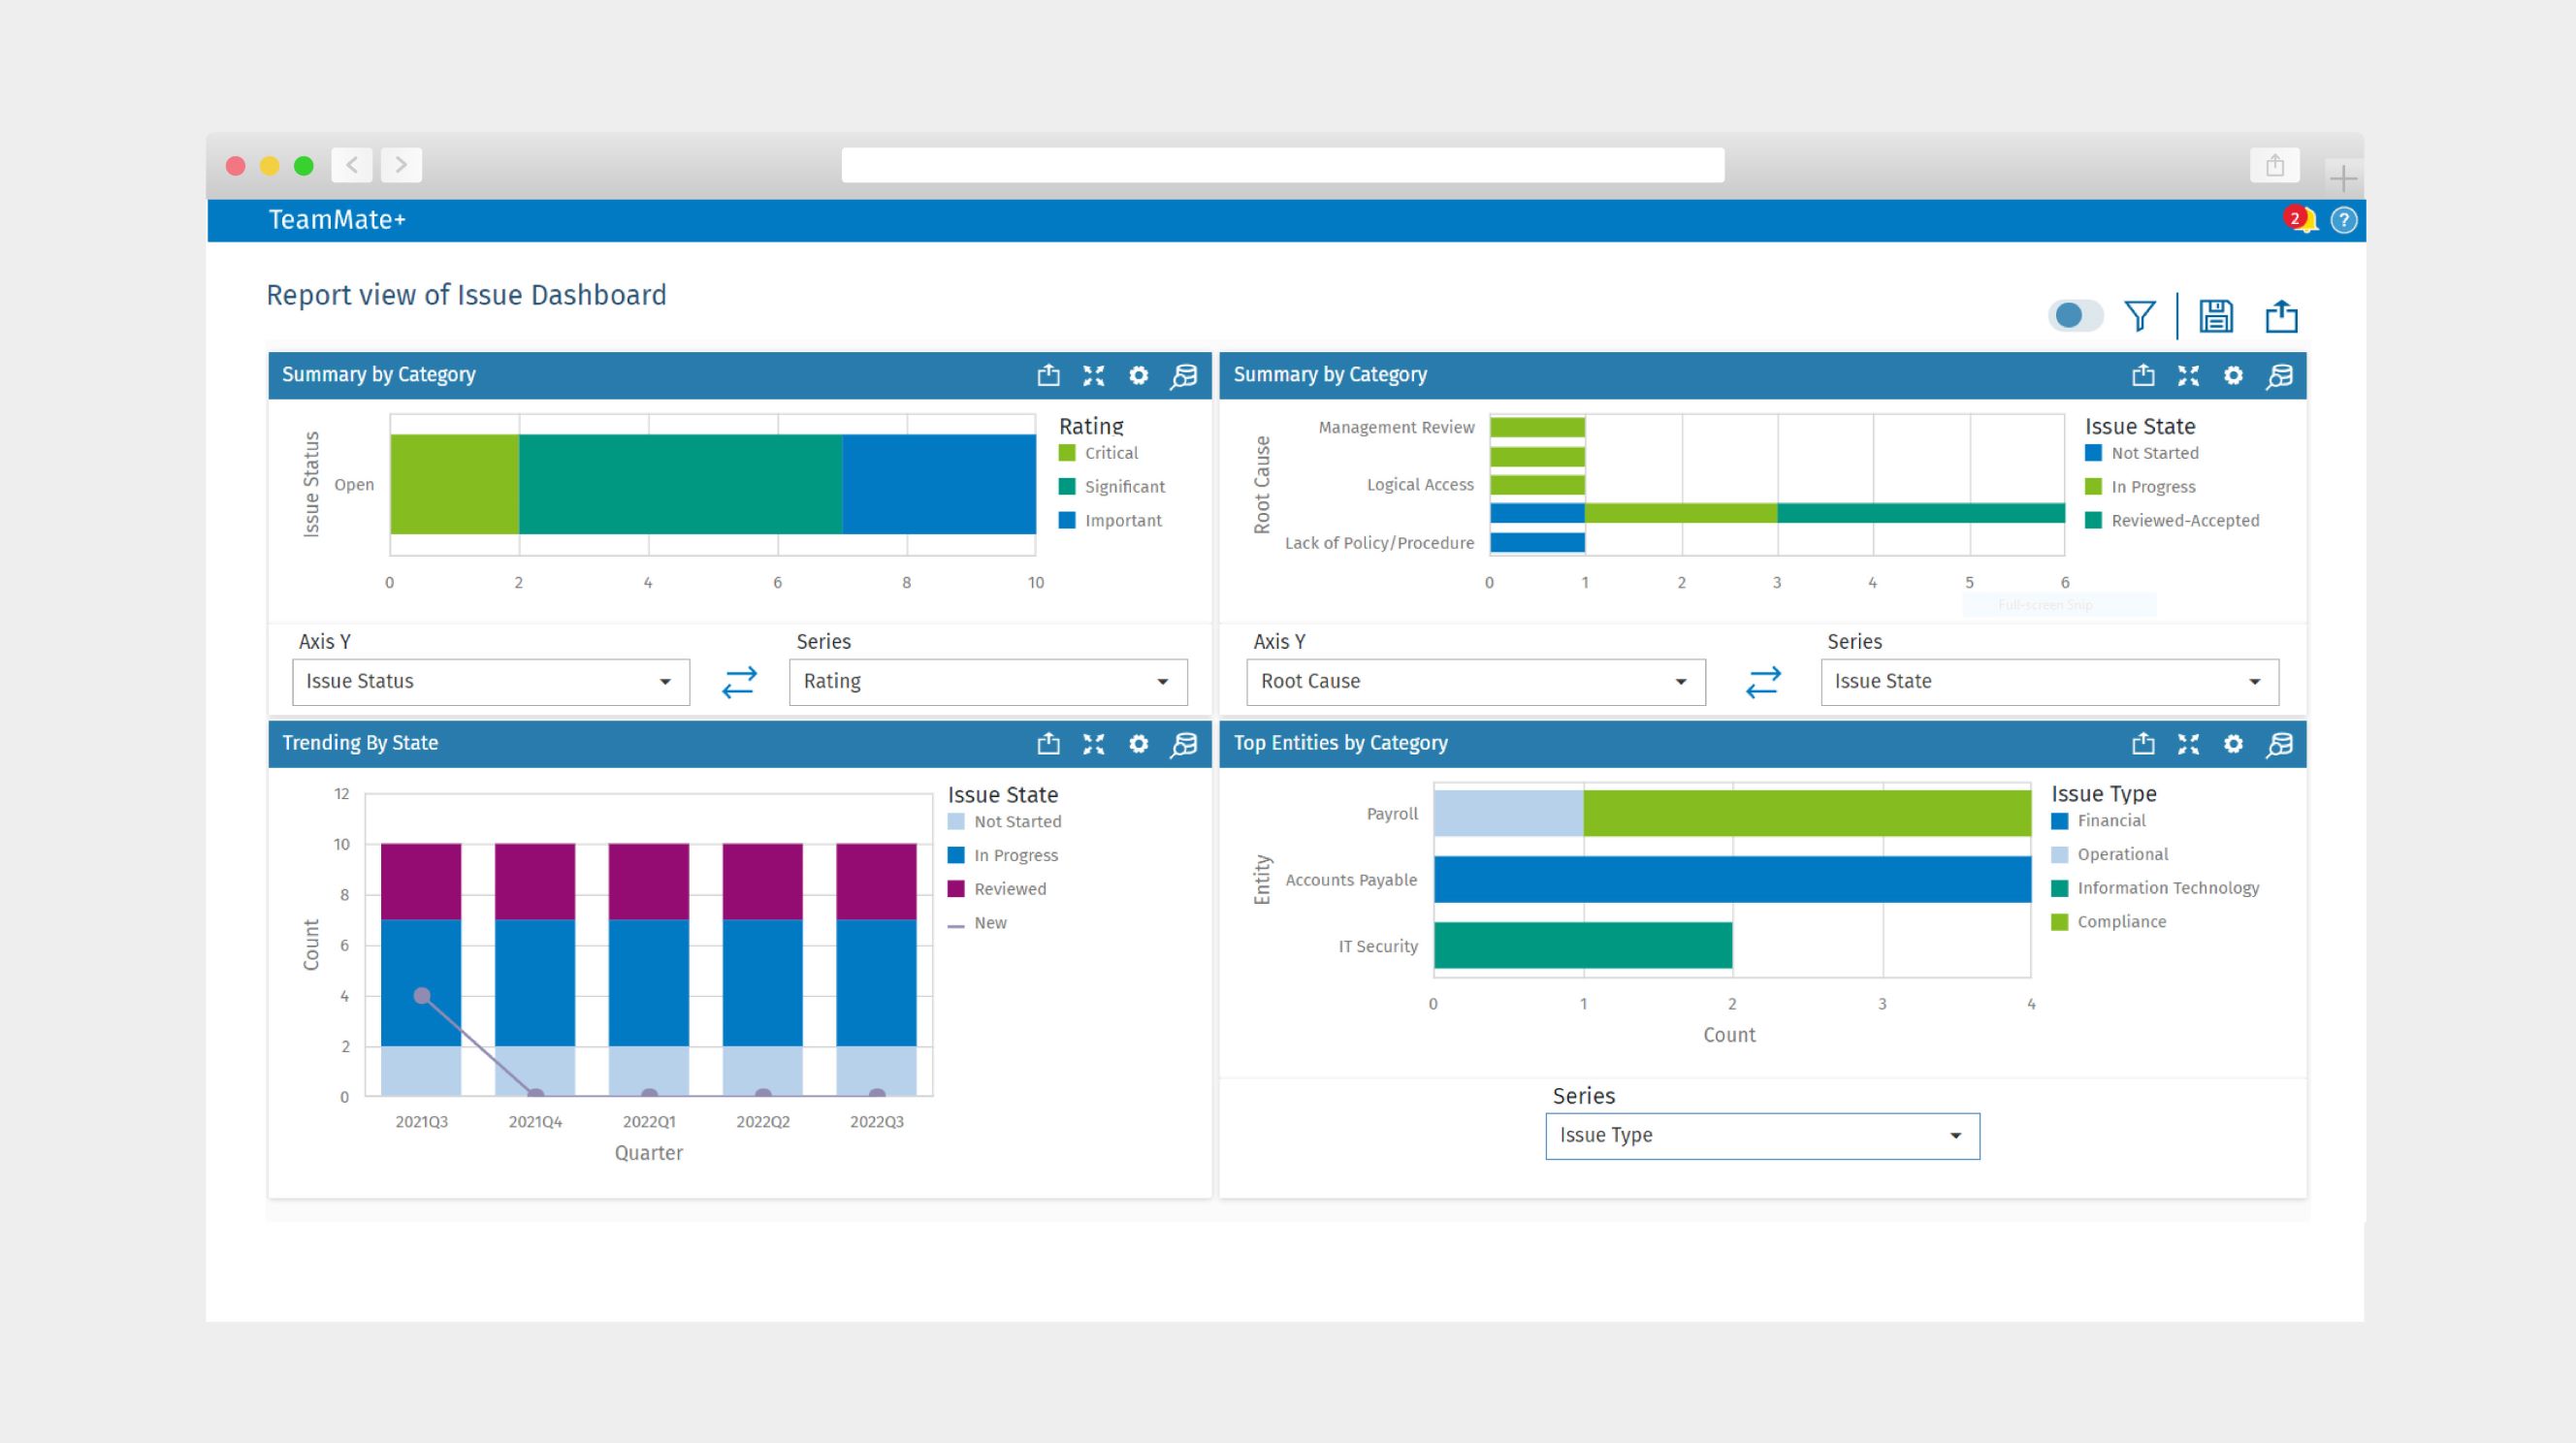This screenshot has width=2576, height=1443.
Task: Click the fullscreen icon on Trending By State
Action: [x=1095, y=741]
